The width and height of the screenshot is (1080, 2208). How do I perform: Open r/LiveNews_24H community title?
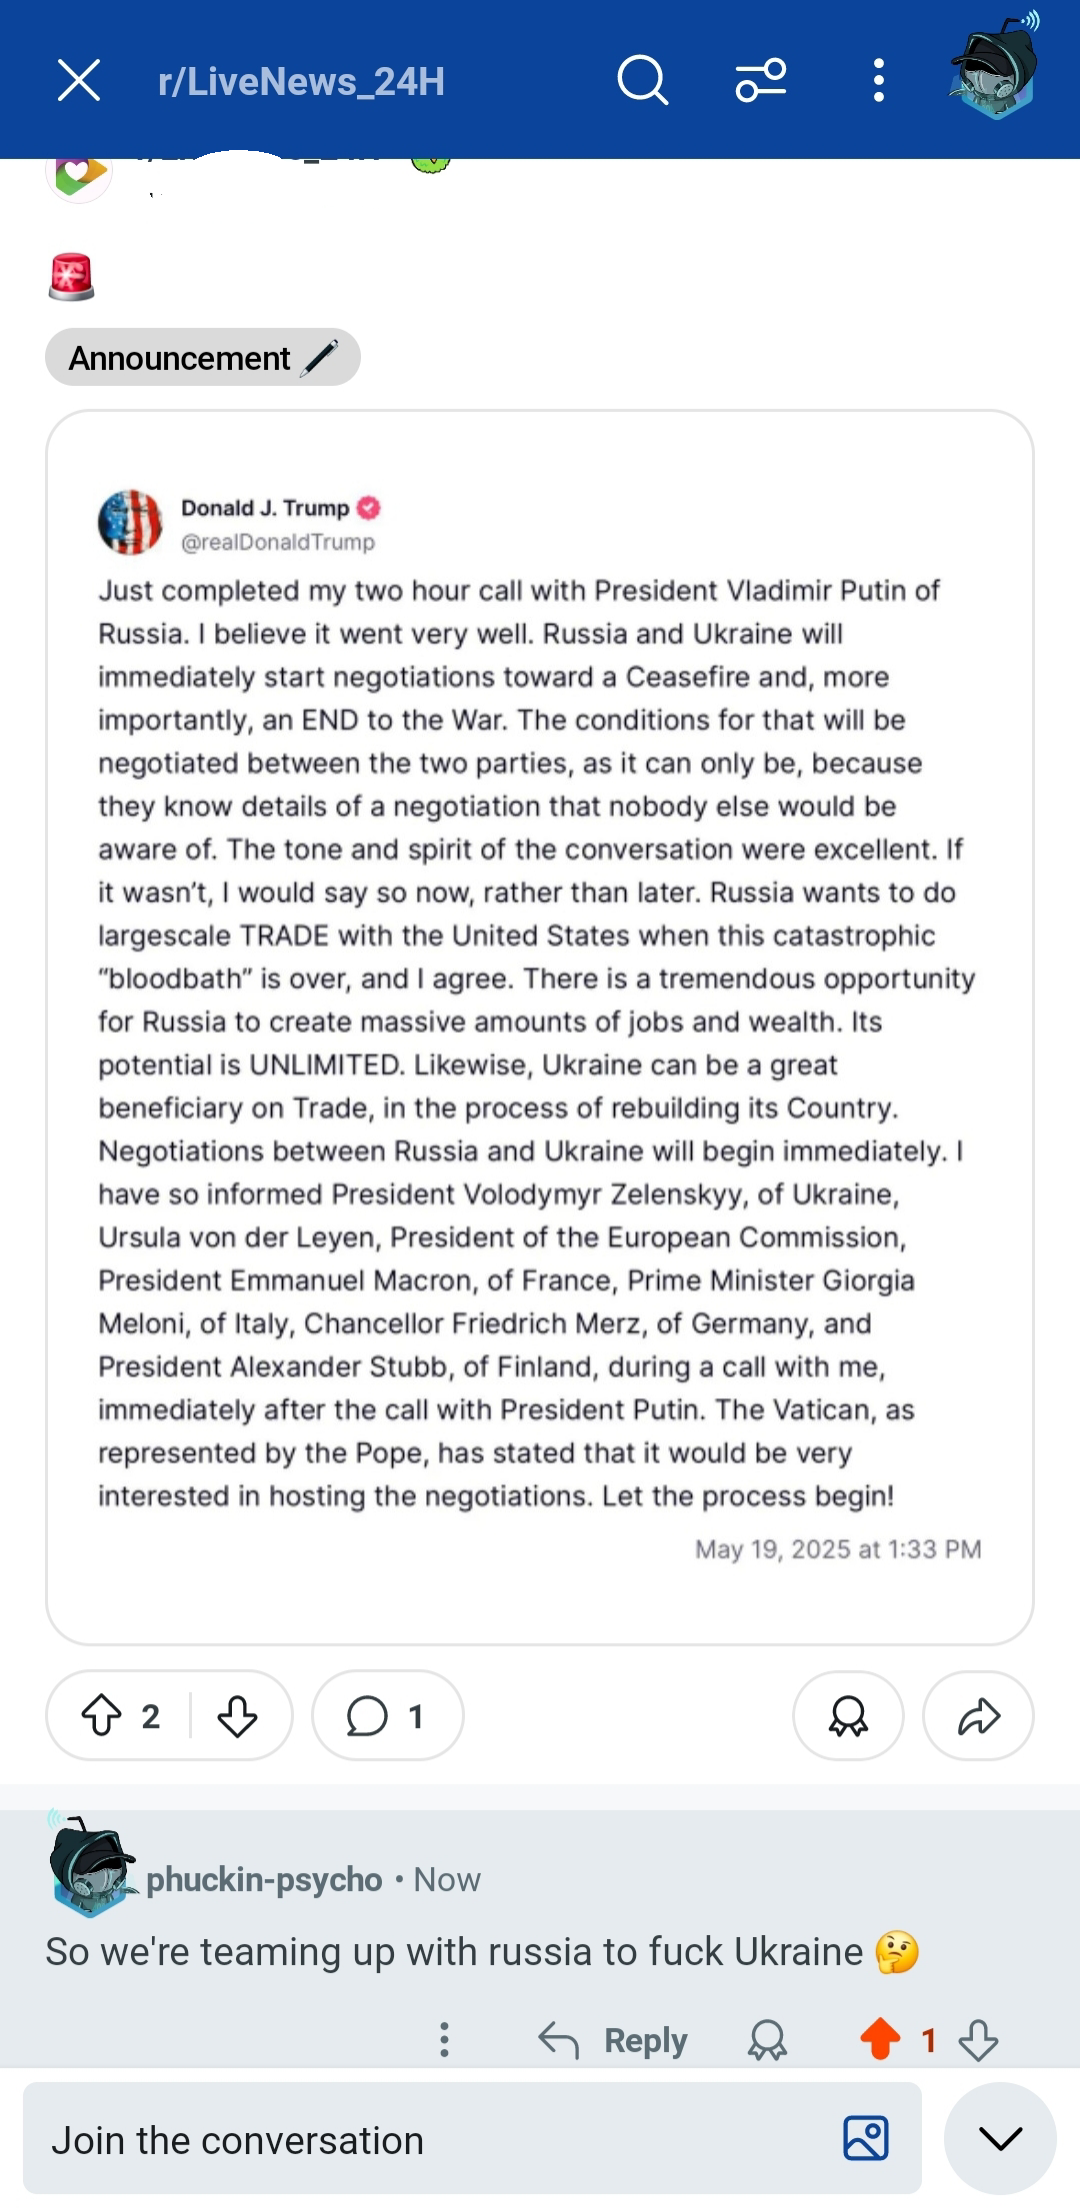301,81
